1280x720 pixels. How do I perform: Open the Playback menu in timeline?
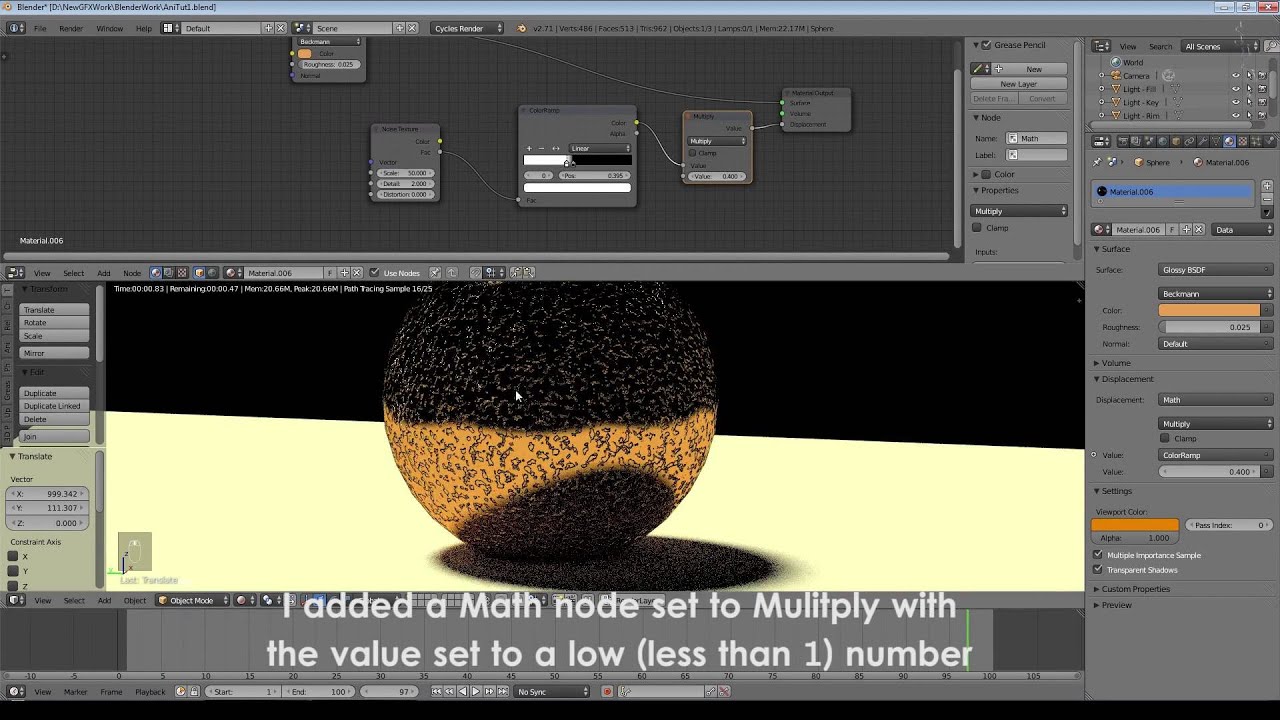click(x=150, y=692)
